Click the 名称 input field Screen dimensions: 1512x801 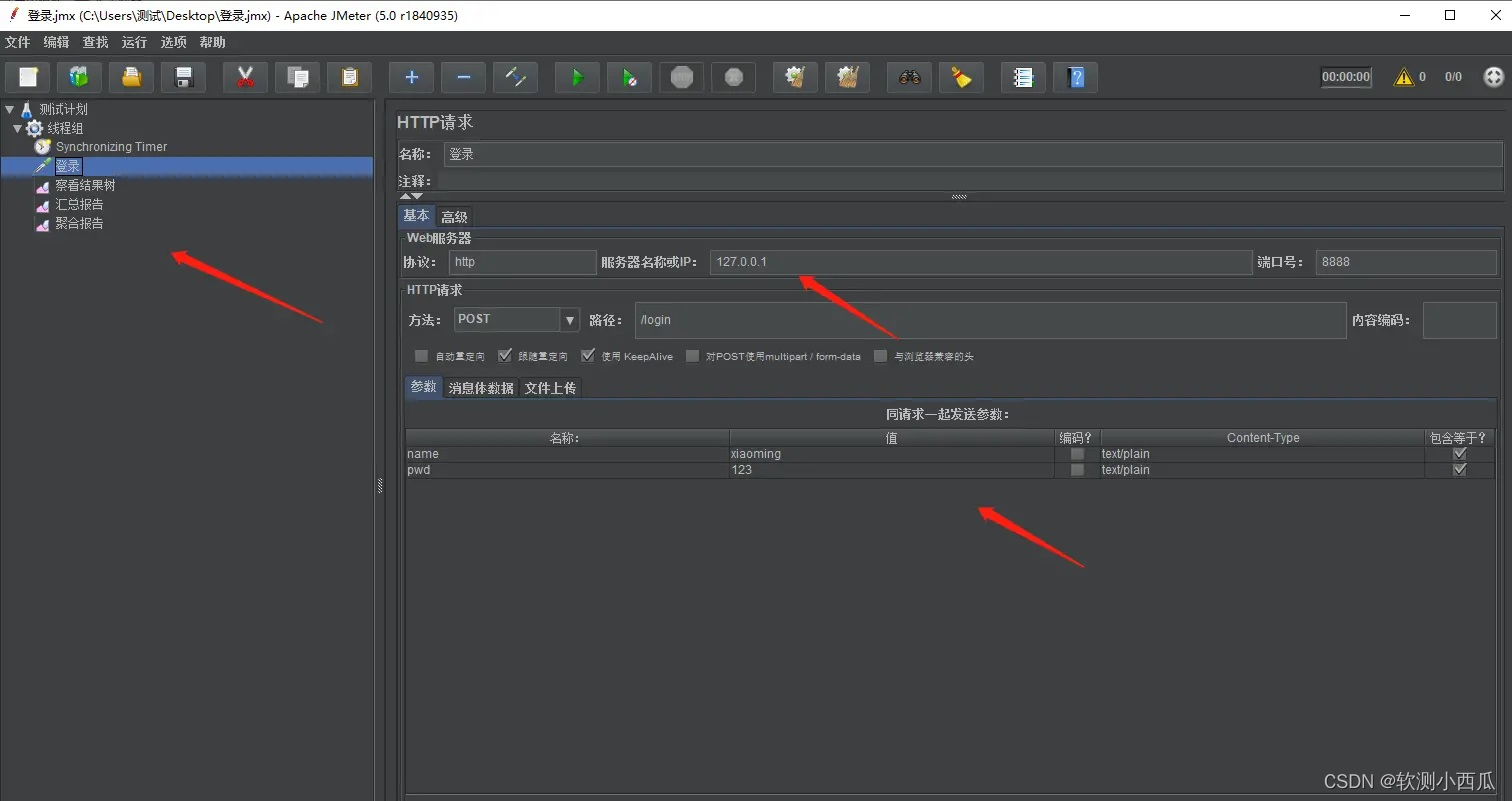pos(973,155)
